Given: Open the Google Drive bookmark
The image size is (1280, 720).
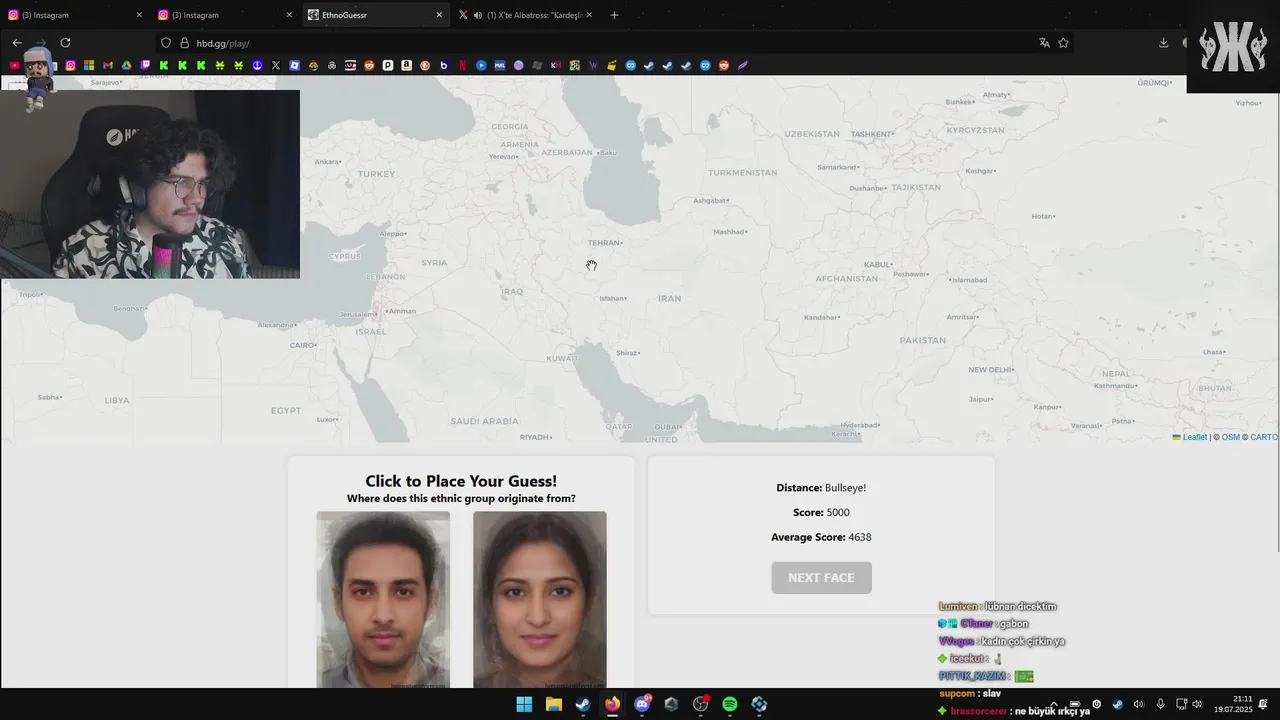Looking at the screenshot, I should (x=126, y=65).
